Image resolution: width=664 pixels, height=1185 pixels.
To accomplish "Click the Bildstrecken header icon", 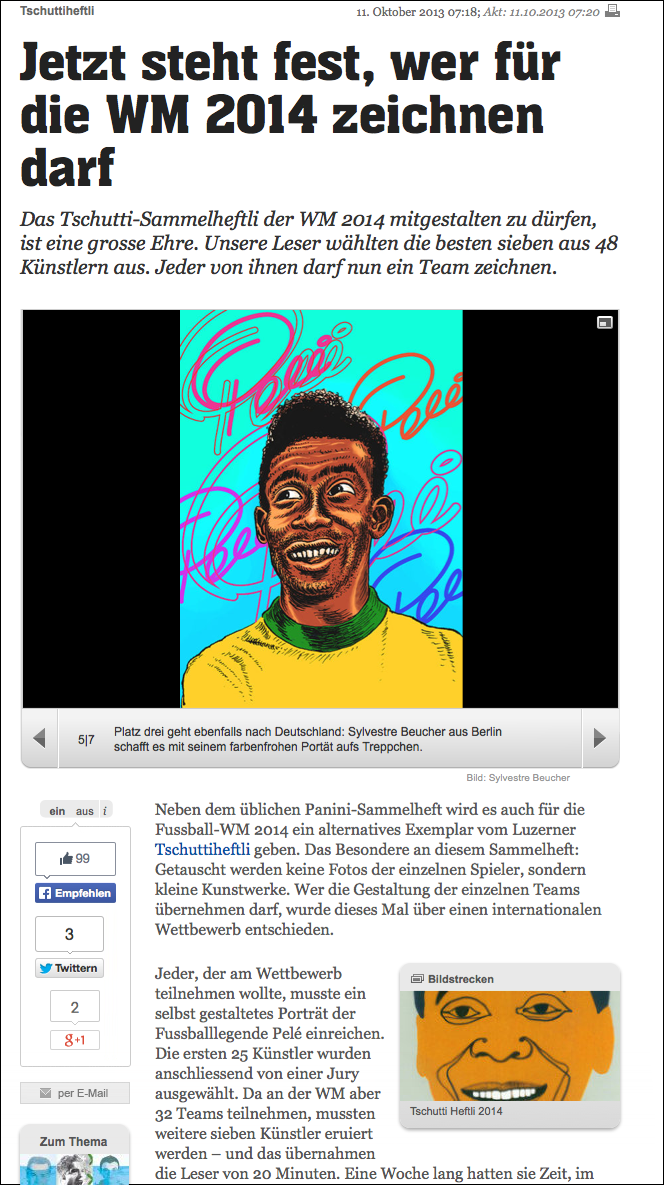I will pos(417,979).
